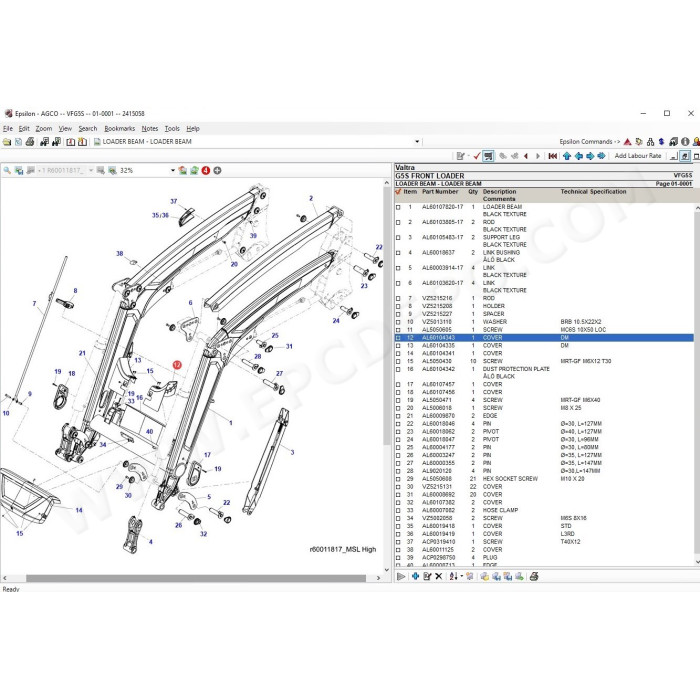Click the red left arrow previous icon
The image size is (700, 700).
pyautogui.click(x=526, y=156)
